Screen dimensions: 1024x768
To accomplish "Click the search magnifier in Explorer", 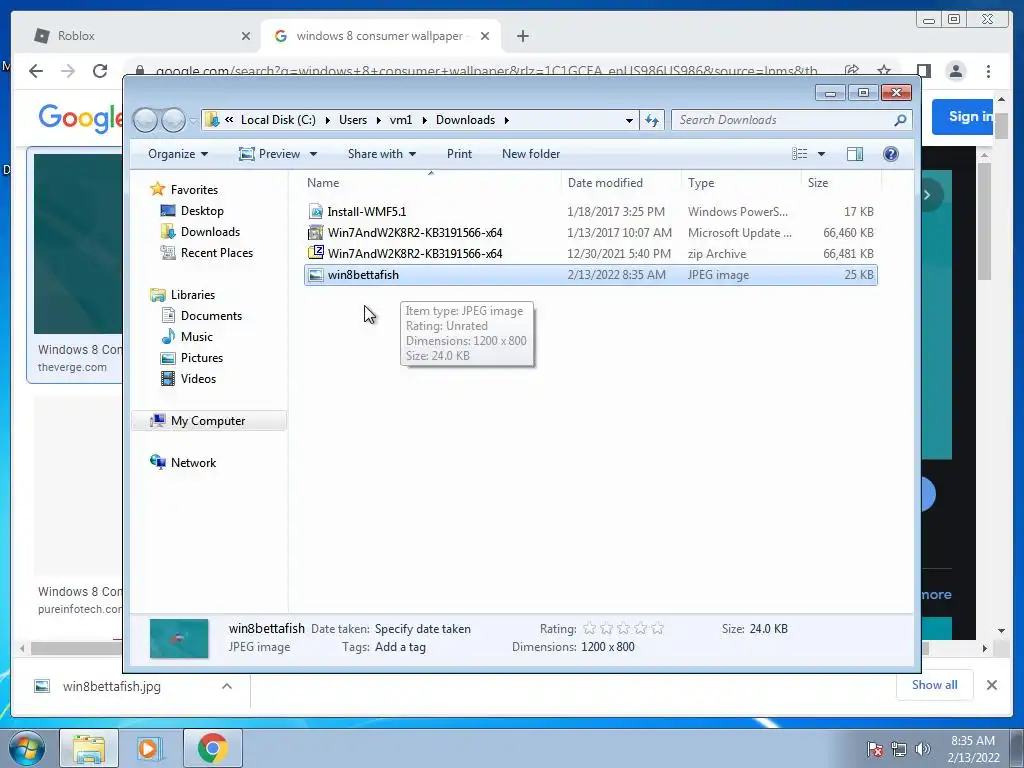I will pos(900,120).
